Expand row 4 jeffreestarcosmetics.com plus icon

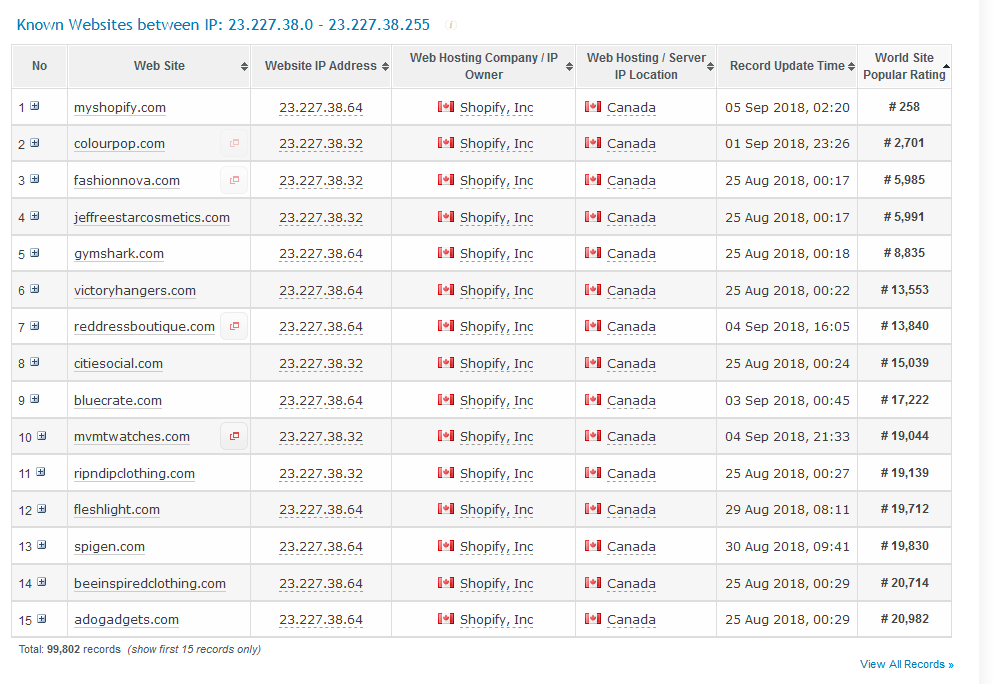pos(35,216)
